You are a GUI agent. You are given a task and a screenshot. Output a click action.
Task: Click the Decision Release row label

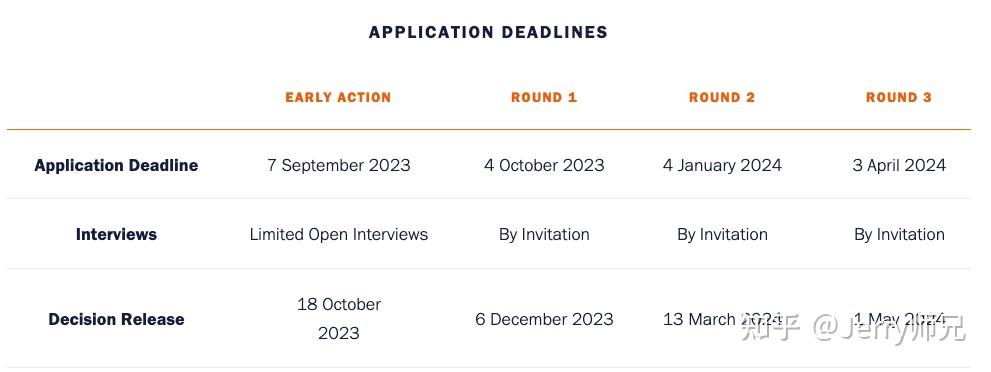pyautogui.click(x=116, y=319)
